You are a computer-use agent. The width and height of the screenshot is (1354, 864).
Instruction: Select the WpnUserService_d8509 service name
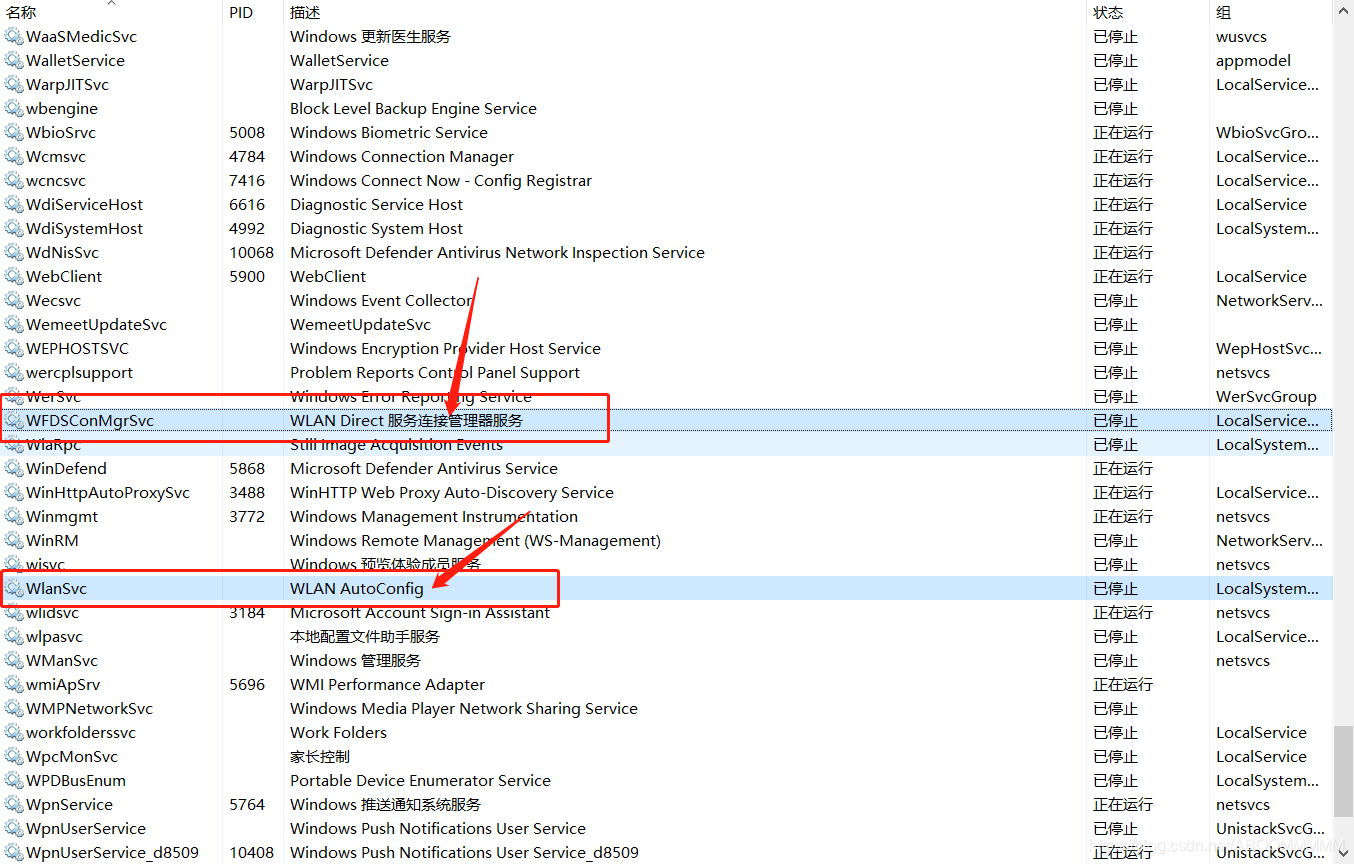(112, 852)
